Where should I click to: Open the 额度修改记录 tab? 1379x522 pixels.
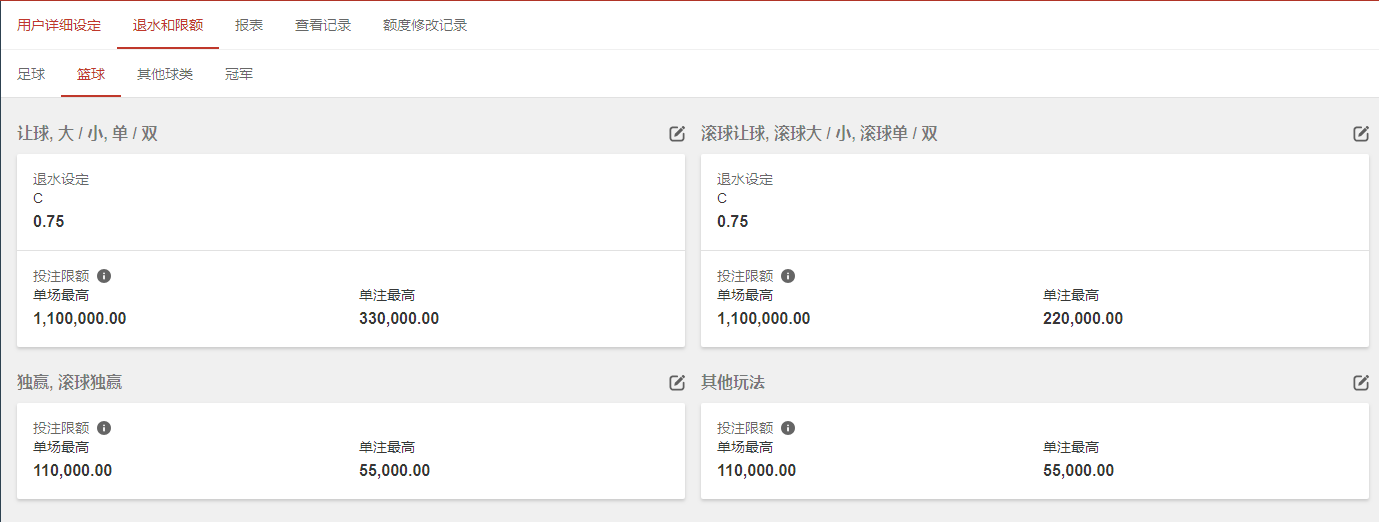pyautogui.click(x=425, y=25)
